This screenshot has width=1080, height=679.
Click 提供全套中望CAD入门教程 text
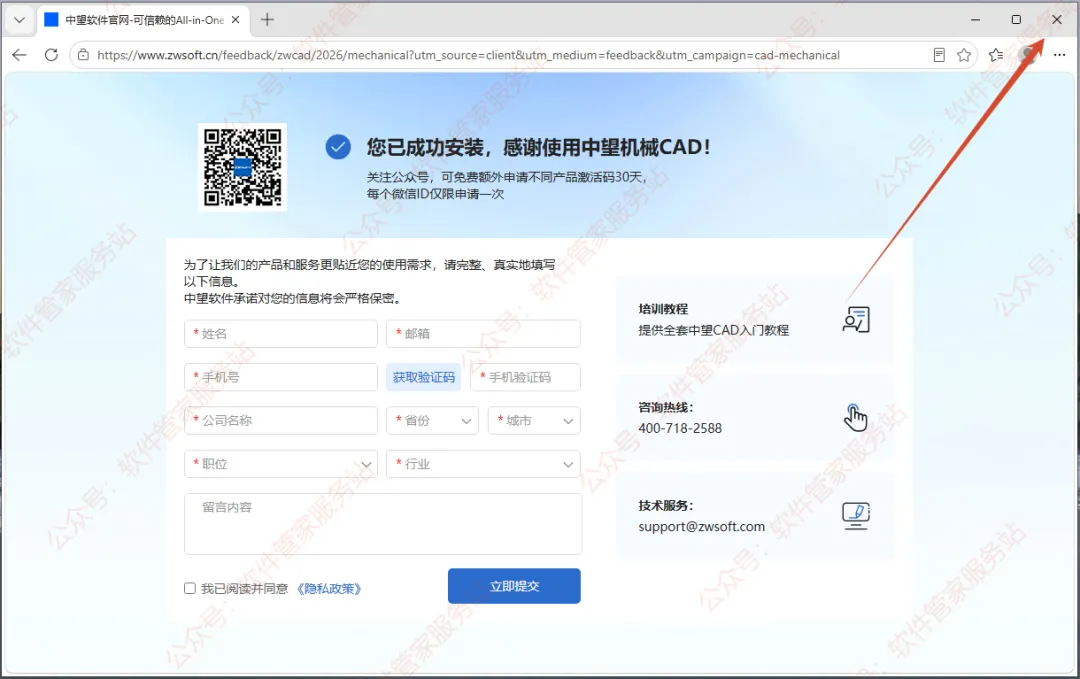pyautogui.click(x=714, y=331)
